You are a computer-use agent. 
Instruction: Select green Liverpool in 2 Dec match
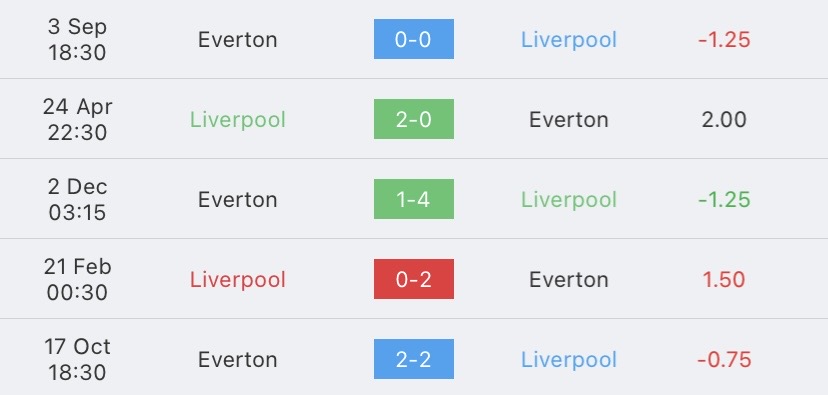tap(569, 200)
